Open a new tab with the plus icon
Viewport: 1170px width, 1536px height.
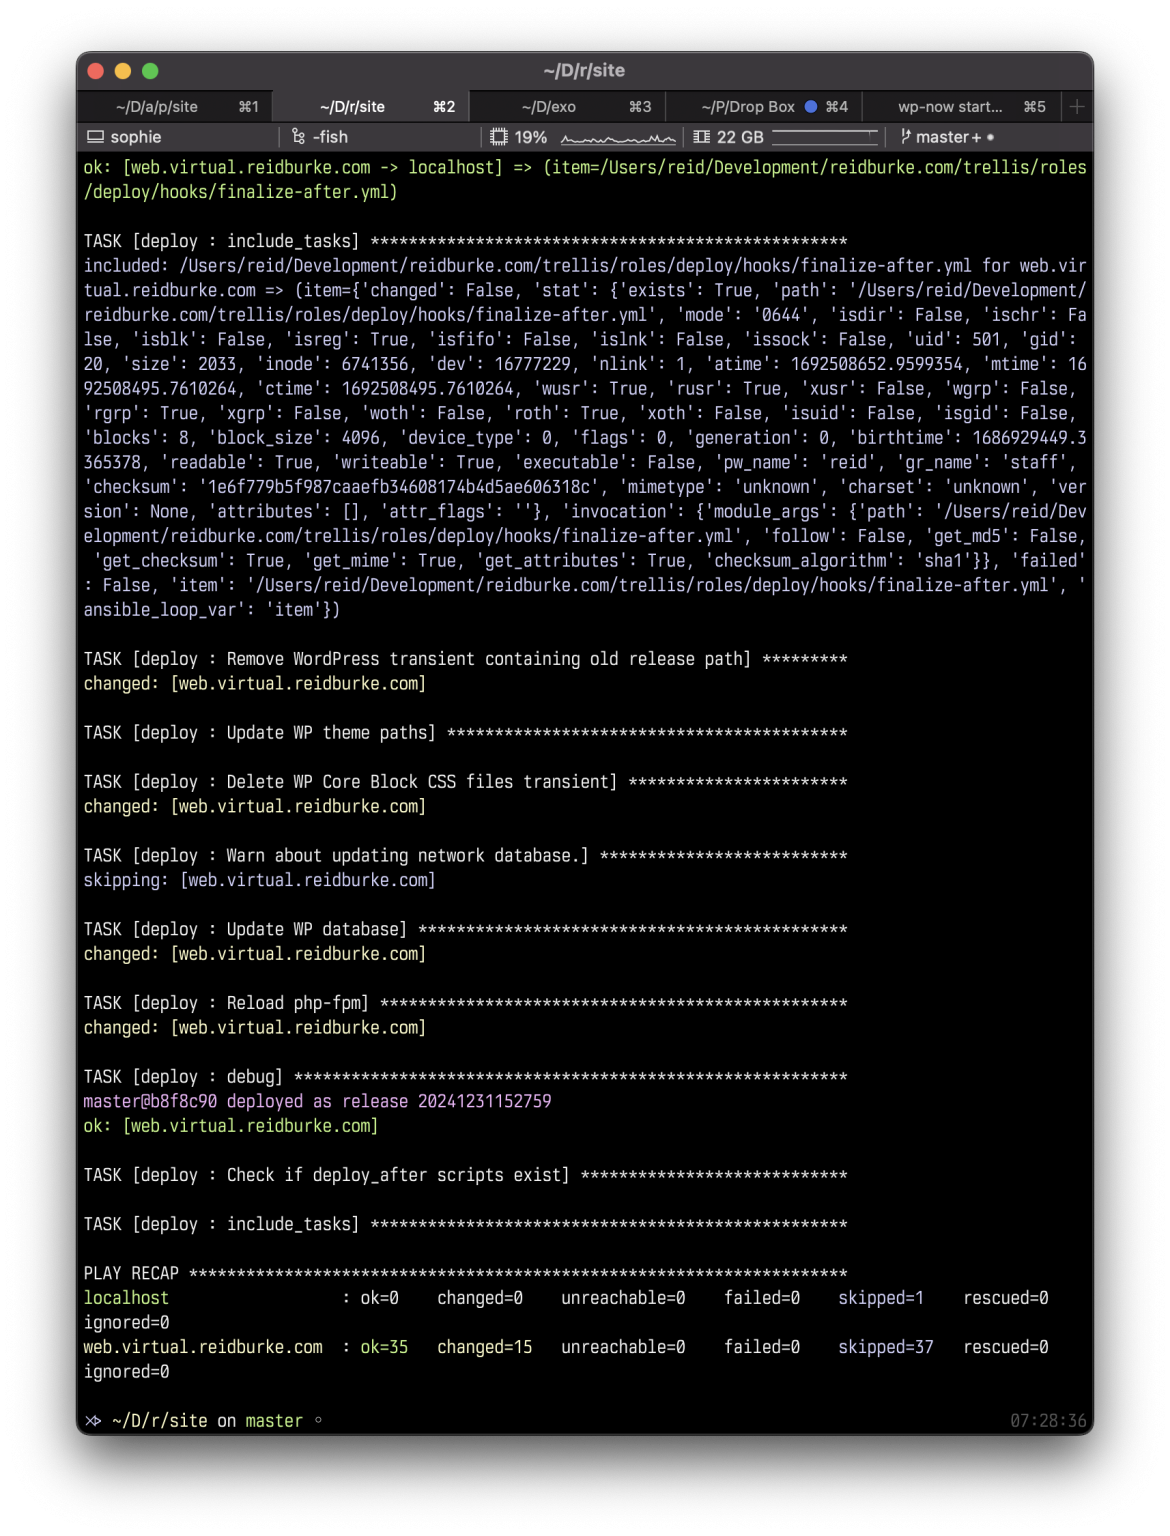(1076, 106)
